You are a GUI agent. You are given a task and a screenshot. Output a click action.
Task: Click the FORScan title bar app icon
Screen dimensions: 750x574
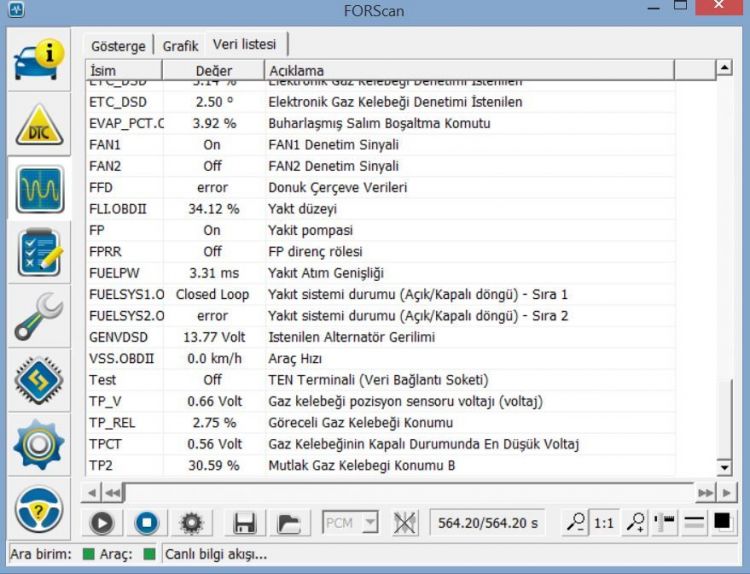tap(16, 9)
